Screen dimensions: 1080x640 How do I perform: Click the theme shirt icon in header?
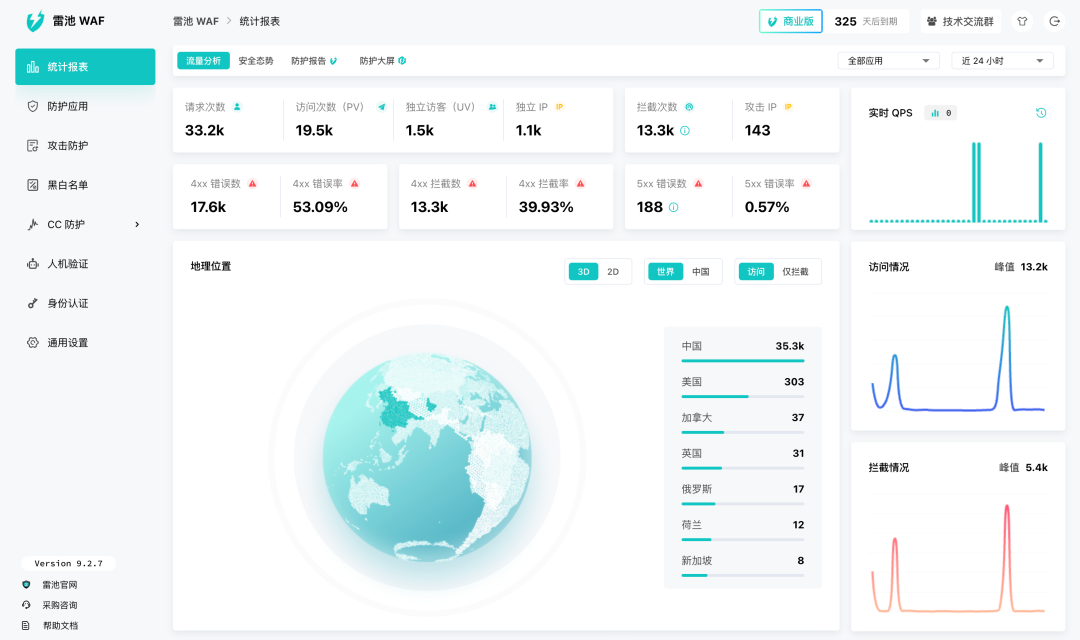coord(1022,21)
